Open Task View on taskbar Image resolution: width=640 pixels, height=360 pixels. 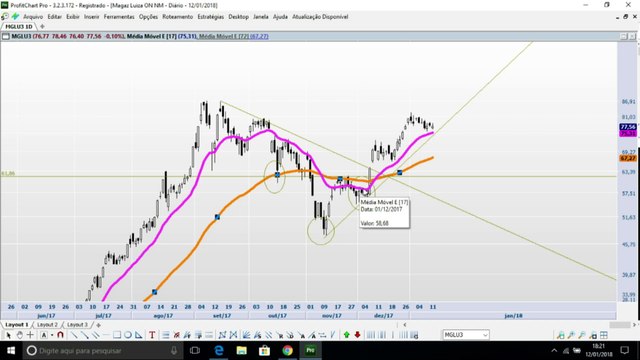(x=195, y=351)
